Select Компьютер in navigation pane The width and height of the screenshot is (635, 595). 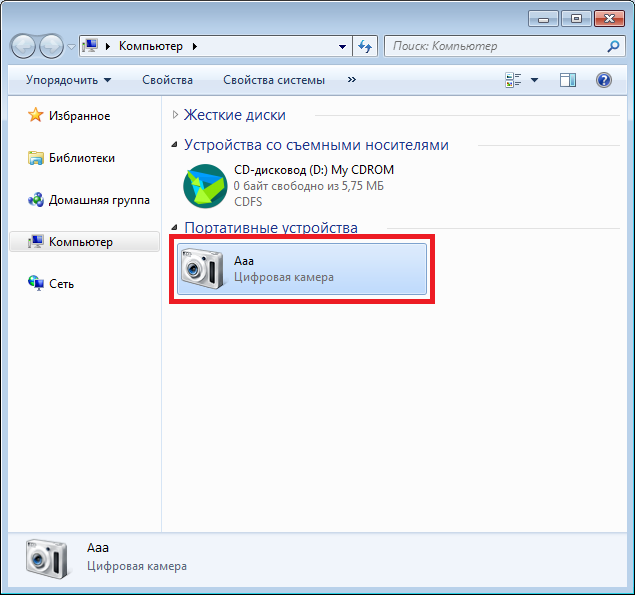(85, 242)
